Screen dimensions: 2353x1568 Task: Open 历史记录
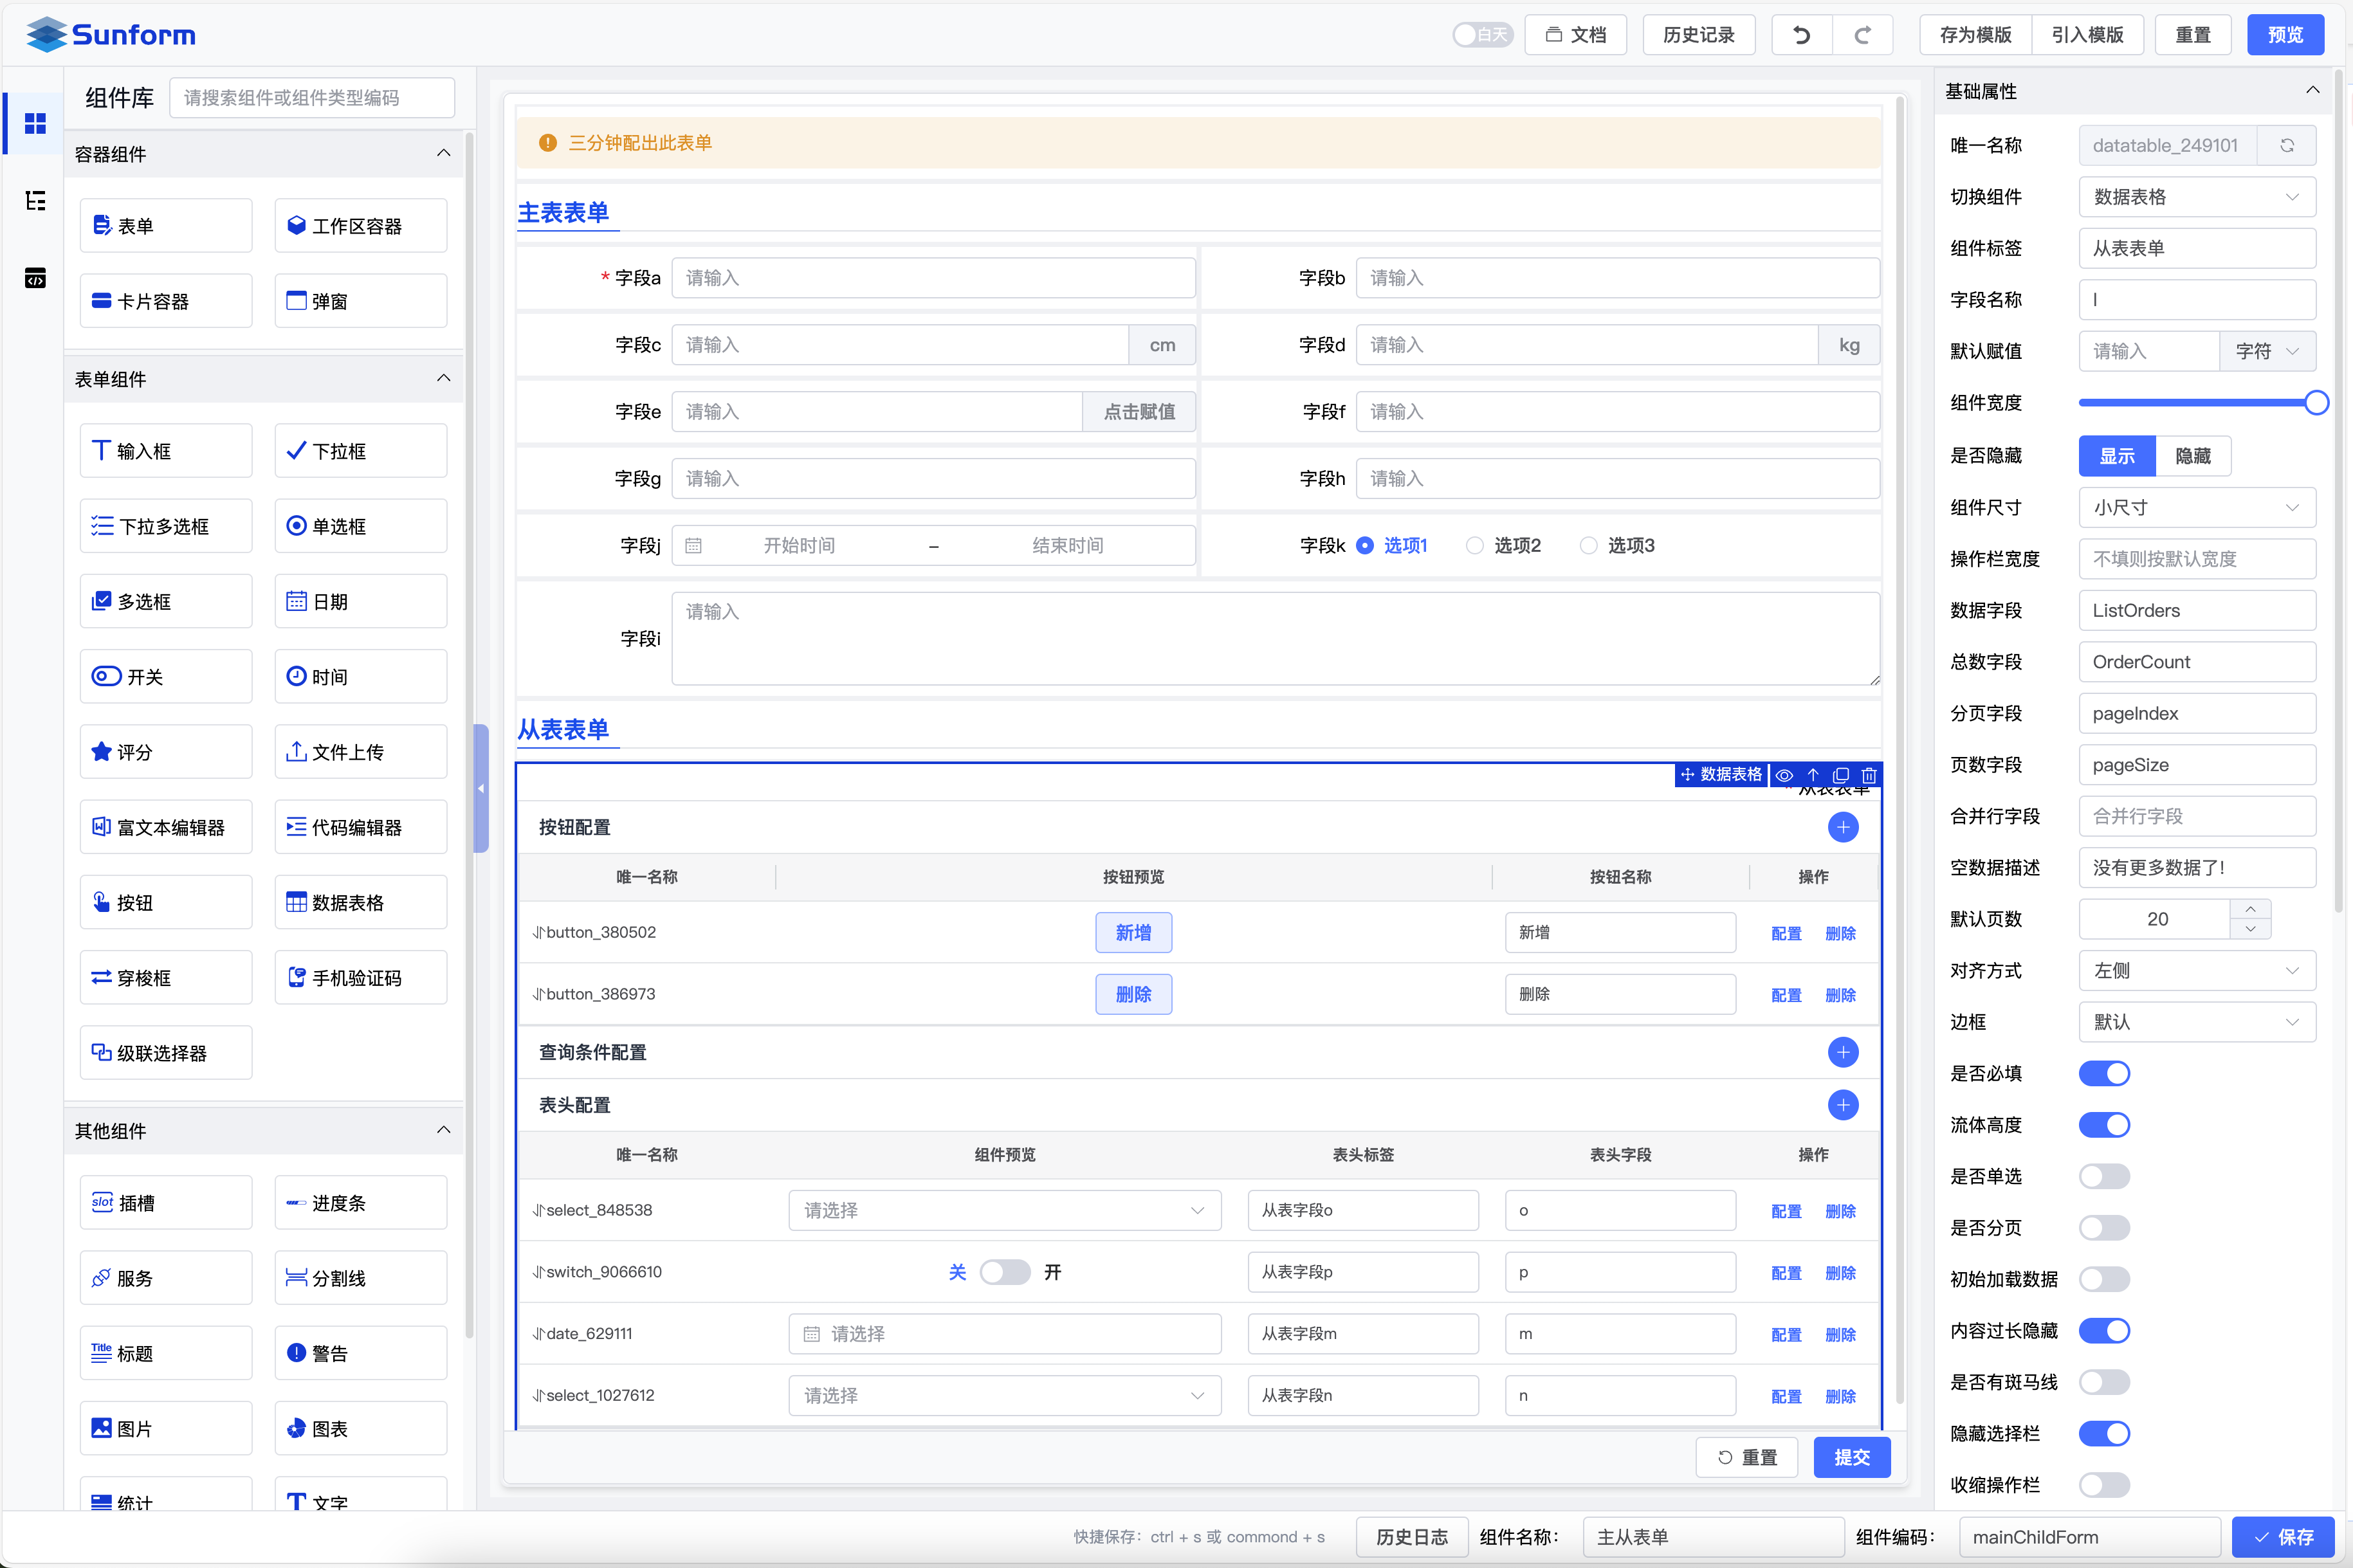click(x=1698, y=35)
